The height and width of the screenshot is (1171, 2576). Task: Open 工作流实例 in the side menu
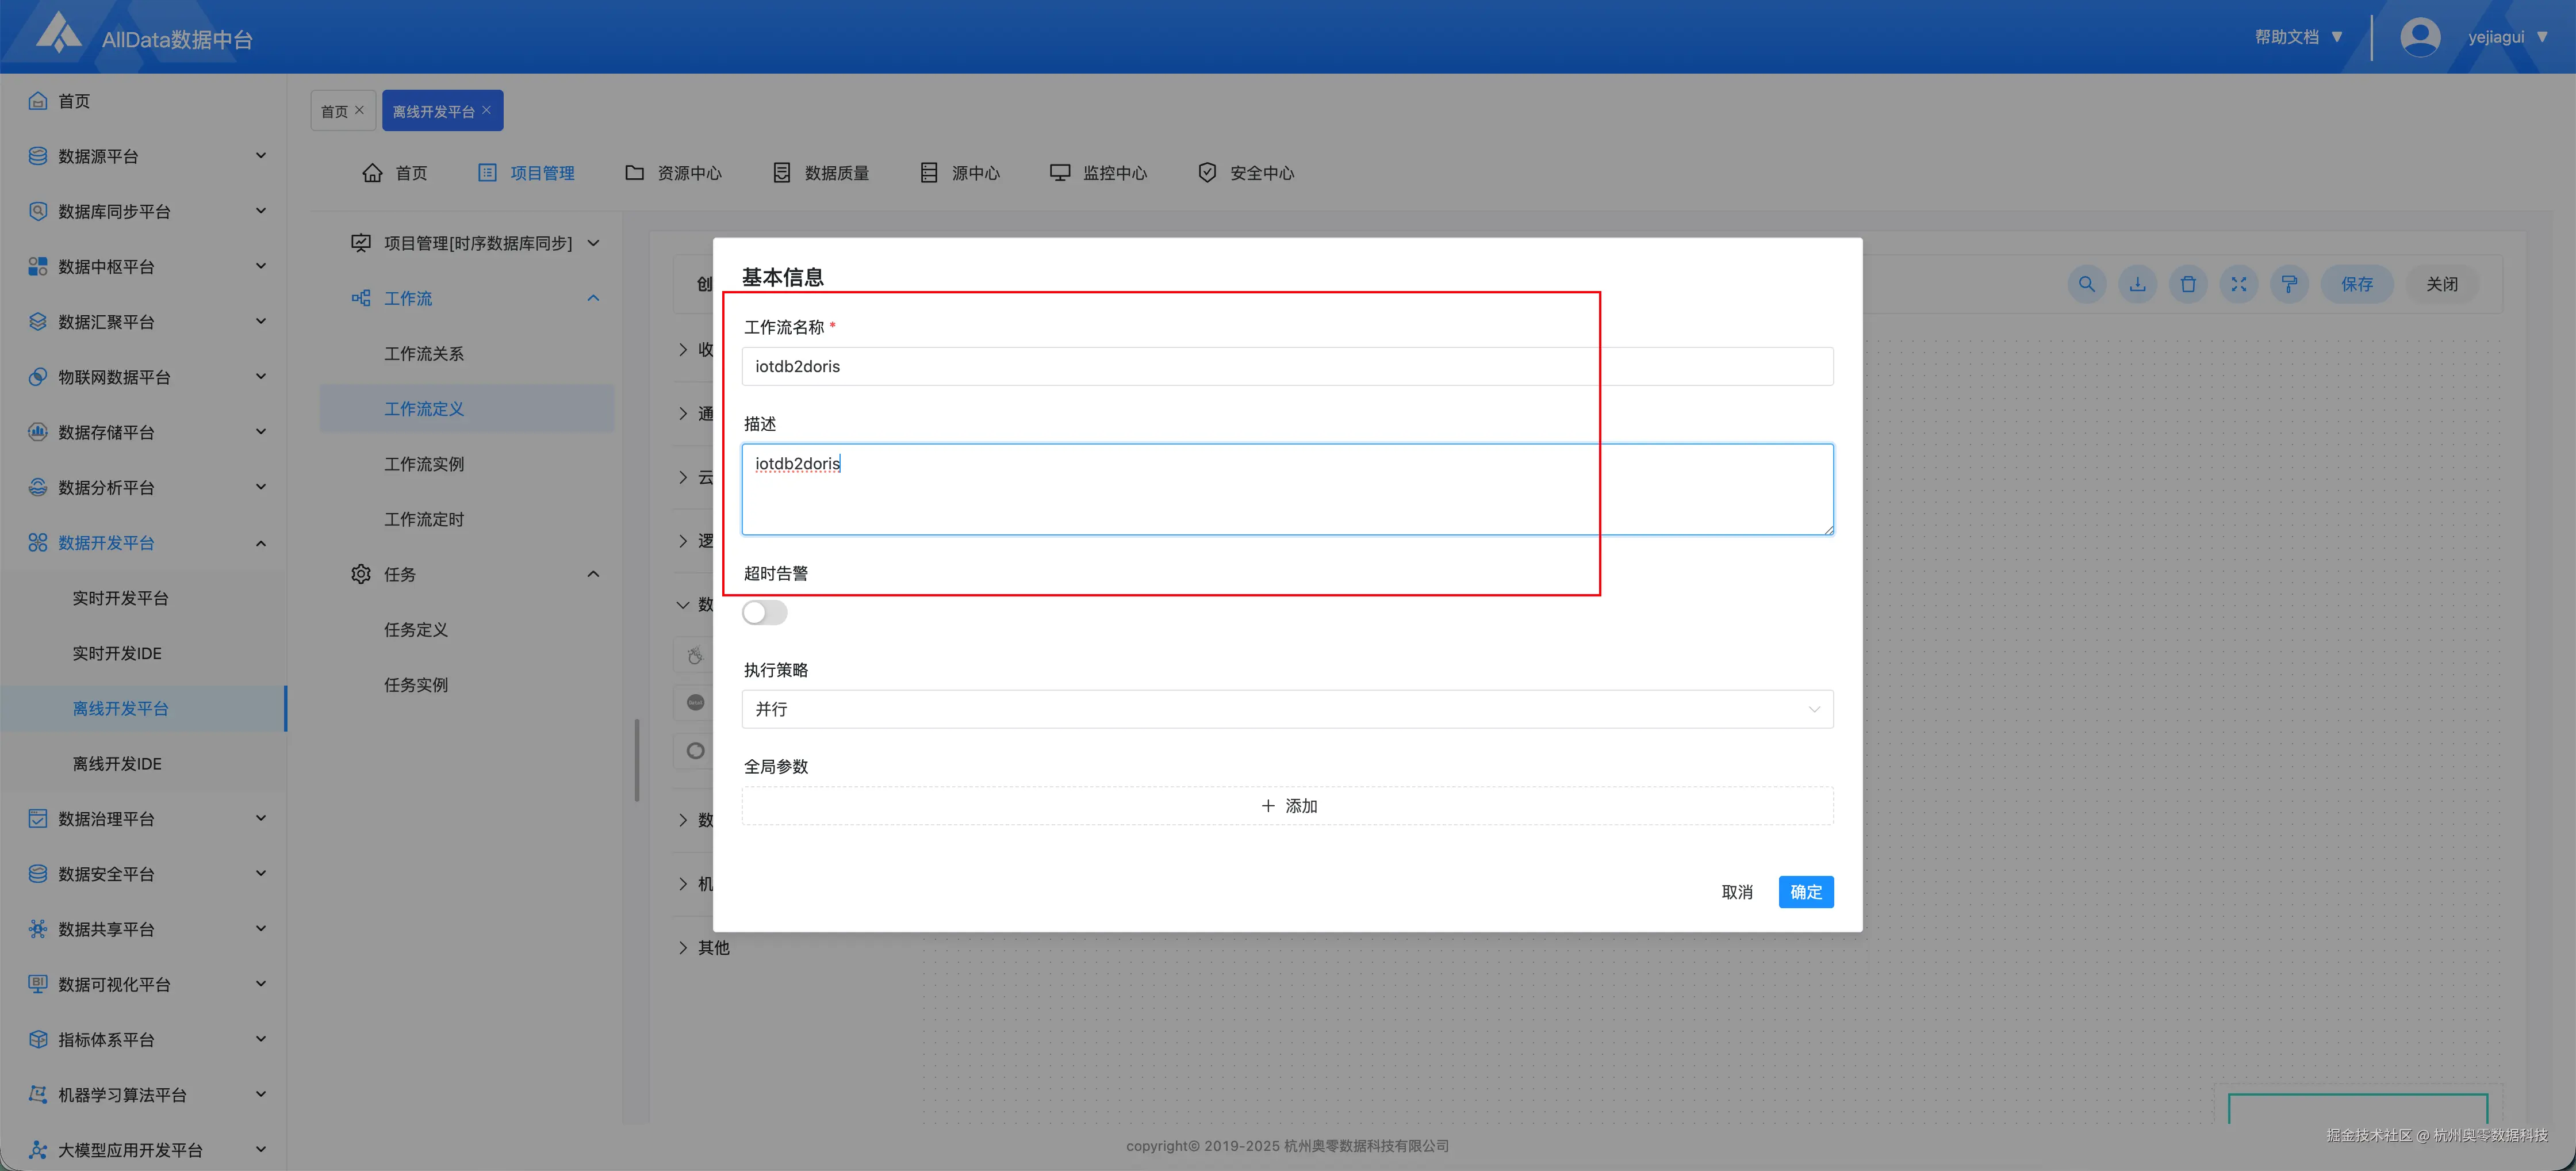424,464
